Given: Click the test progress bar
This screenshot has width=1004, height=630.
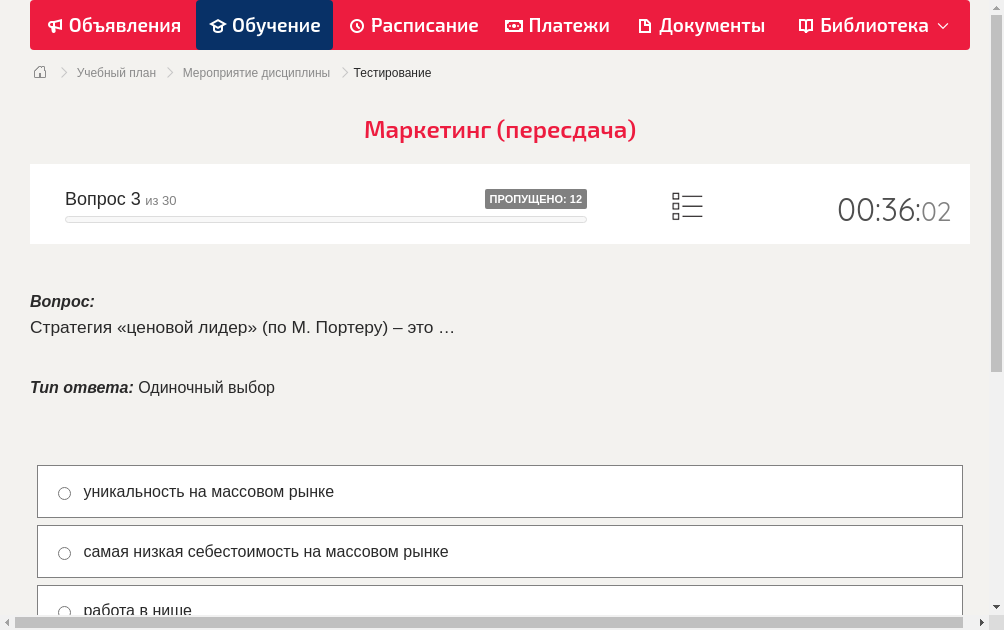Looking at the screenshot, I should pos(325,219).
